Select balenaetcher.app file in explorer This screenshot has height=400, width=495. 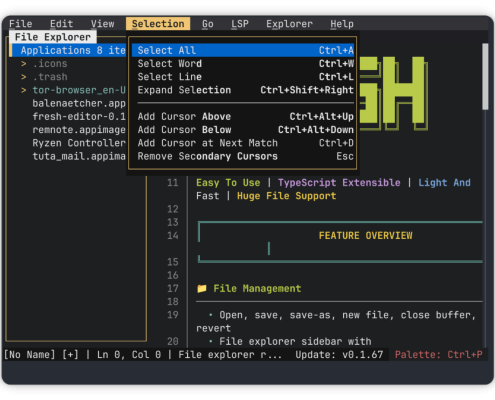(x=79, y=103)
